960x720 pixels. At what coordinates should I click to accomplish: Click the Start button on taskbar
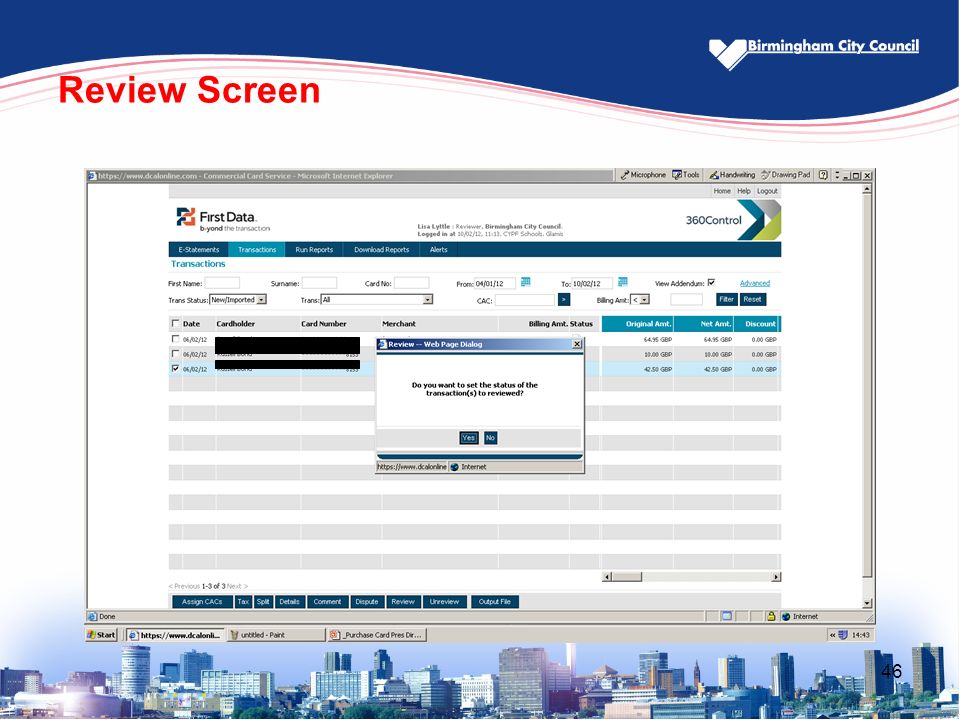[102, 635]
